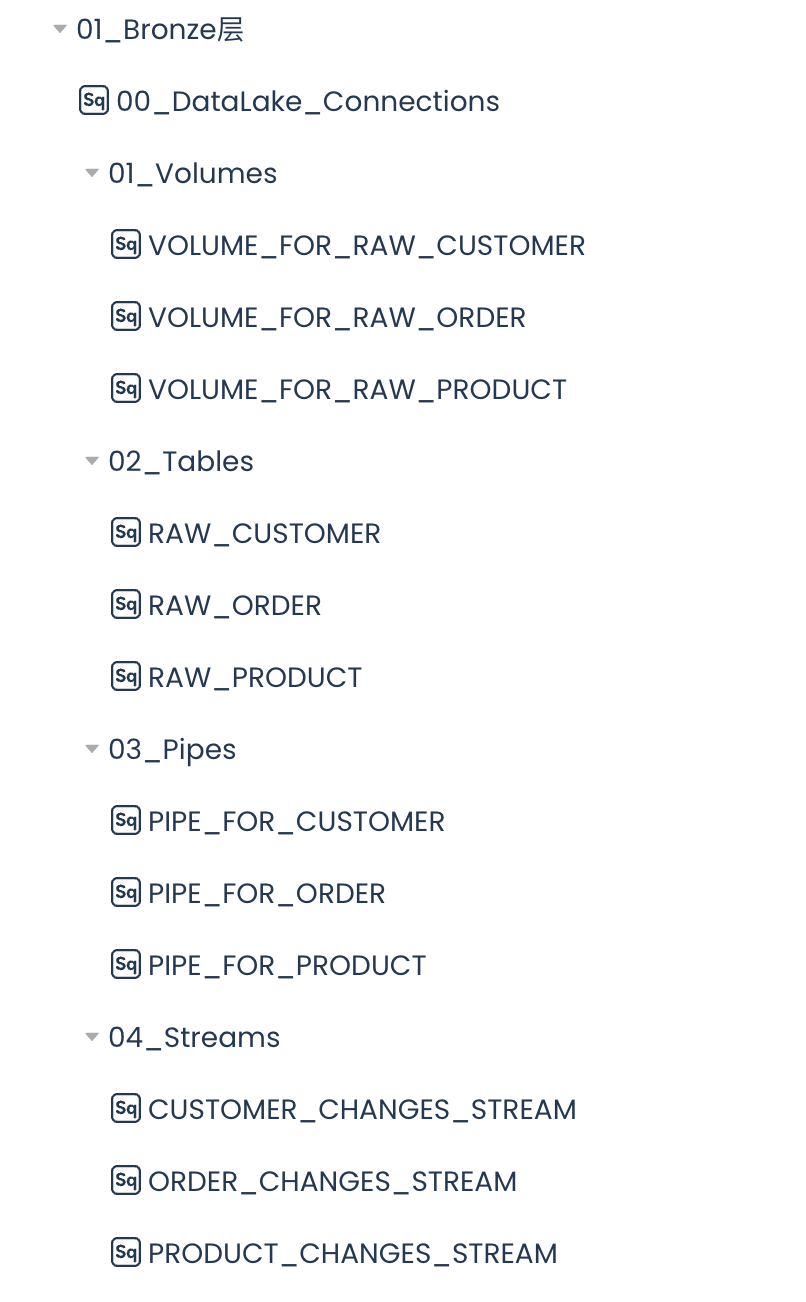Click the SQL icon beside RAW_PRODUCT
Viewport: 806px width, 1302px height.
click(x=125, y=677)
